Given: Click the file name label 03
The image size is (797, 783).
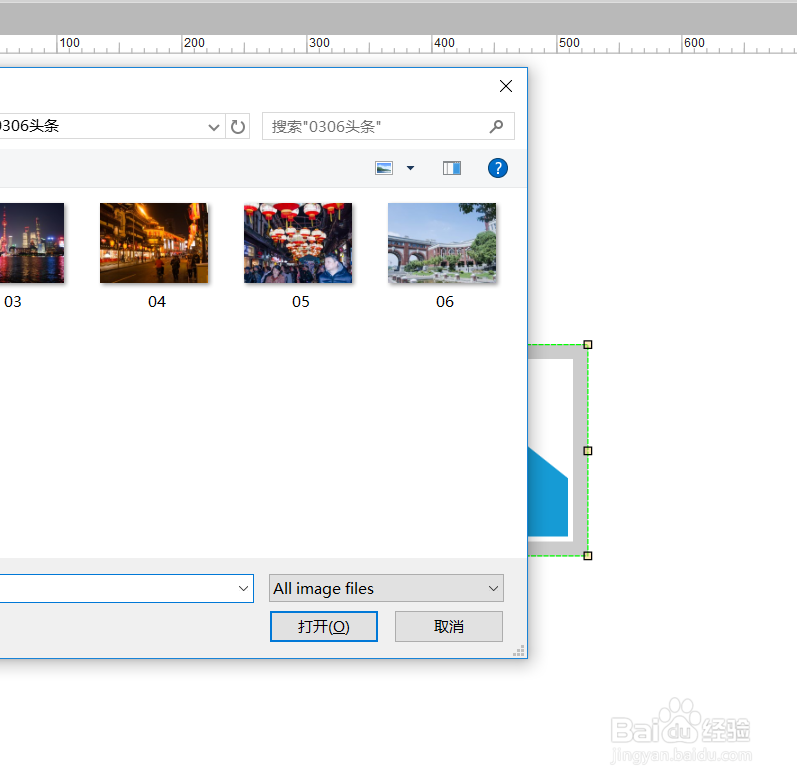Looking at the screenshot, I should click(13, 302).
